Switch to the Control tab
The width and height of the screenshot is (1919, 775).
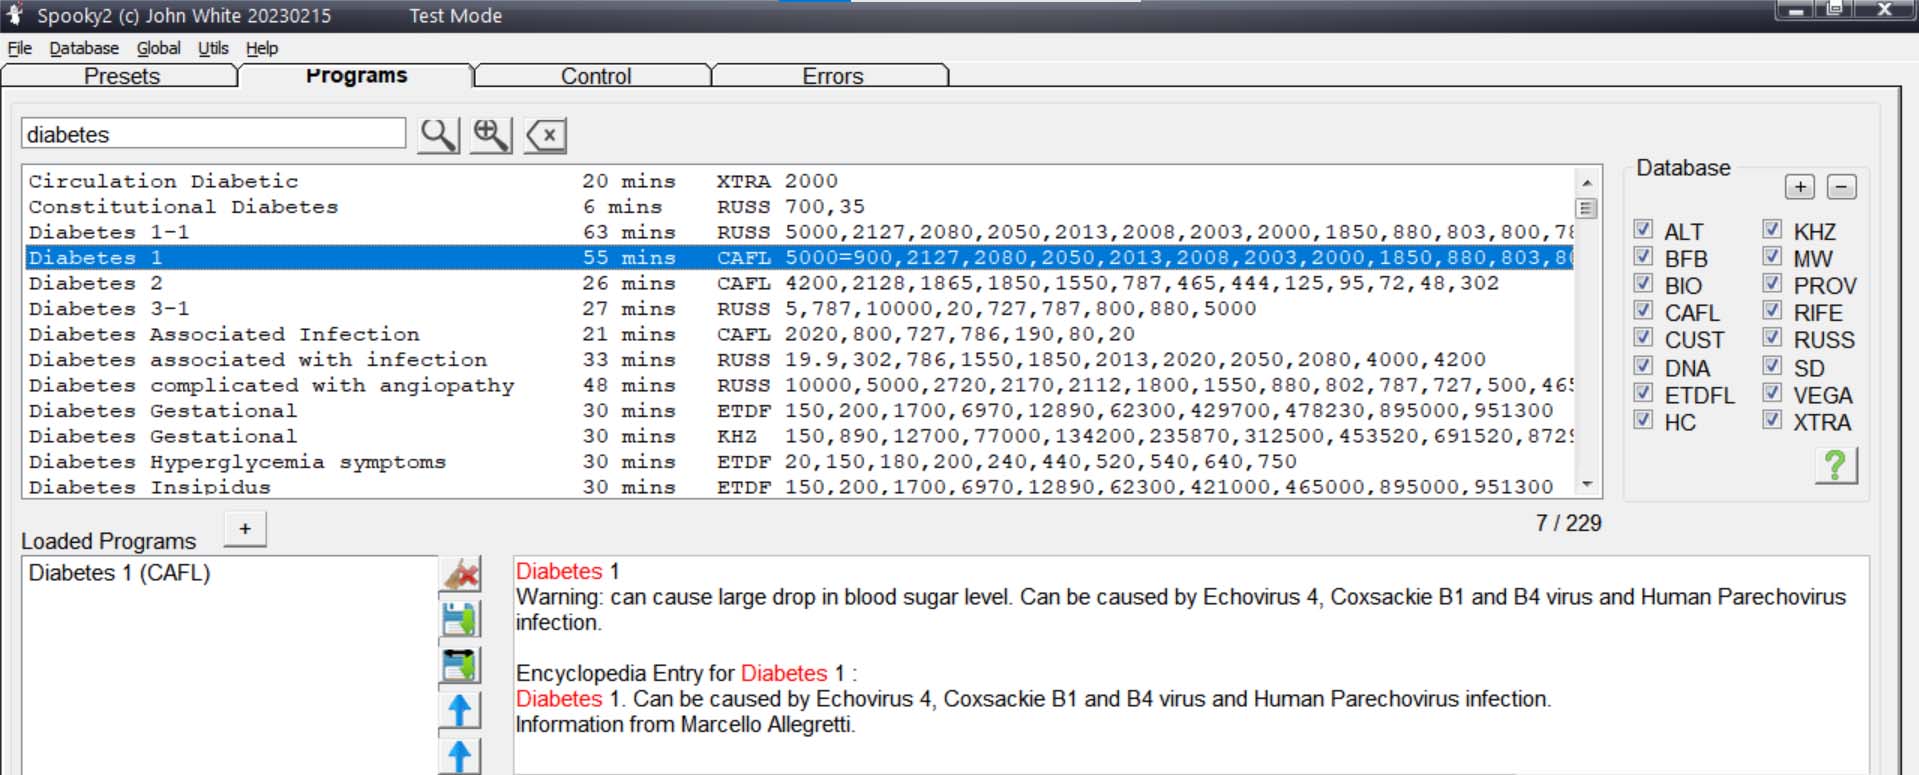pyautogui.click(x=595, y=76)
